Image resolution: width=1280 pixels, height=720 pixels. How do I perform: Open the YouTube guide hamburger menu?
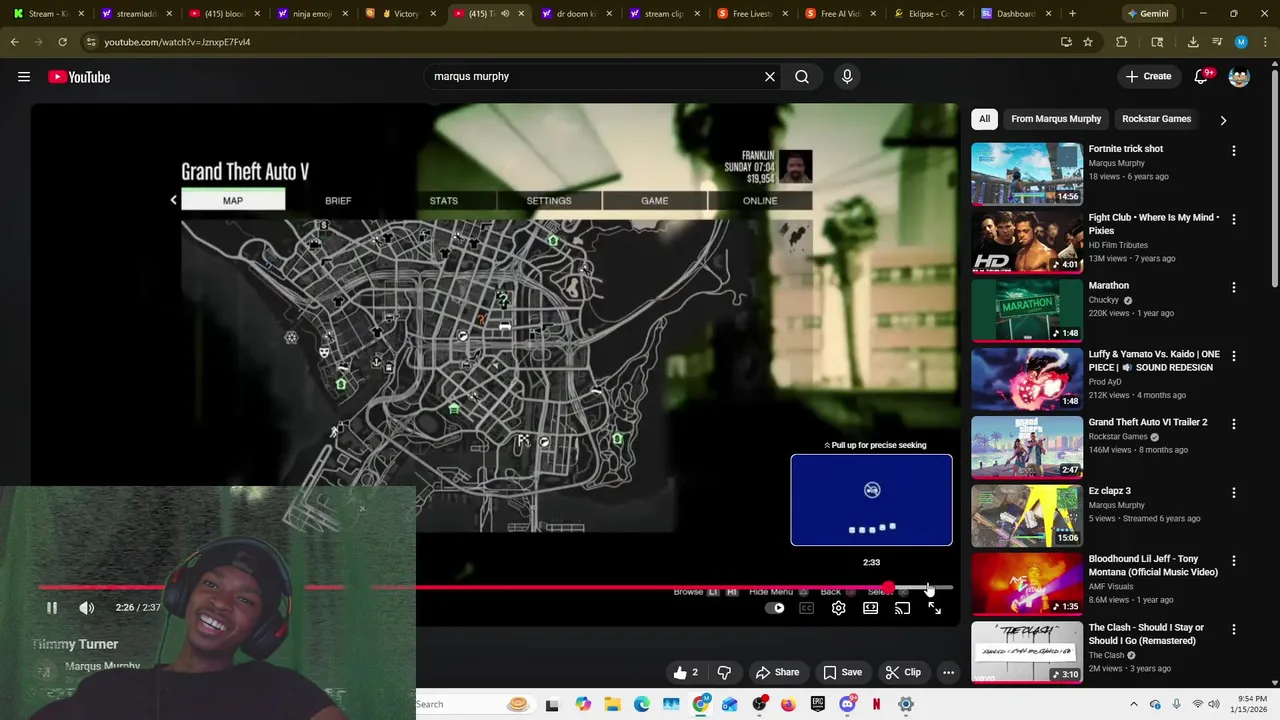24,77
